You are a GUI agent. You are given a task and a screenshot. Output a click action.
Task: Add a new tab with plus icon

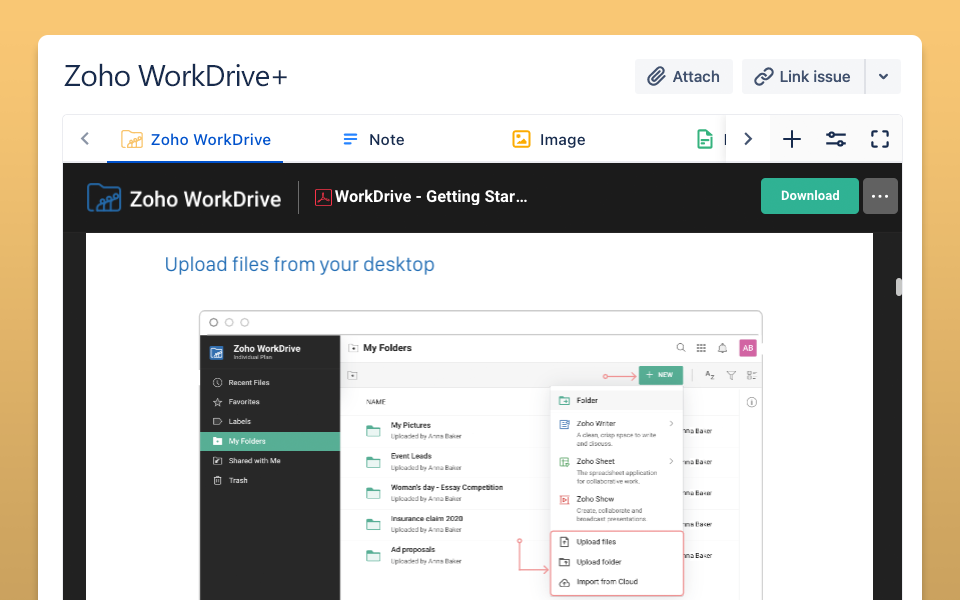click(792, 139)
